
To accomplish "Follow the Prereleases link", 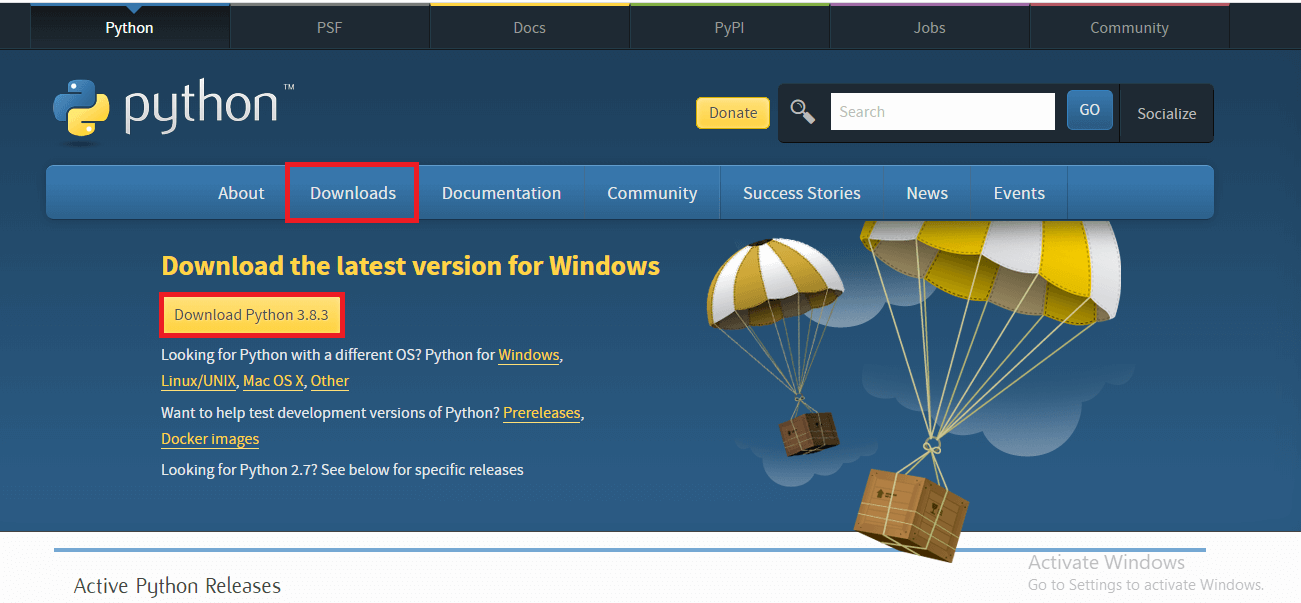I will click(x=542, y=413).
